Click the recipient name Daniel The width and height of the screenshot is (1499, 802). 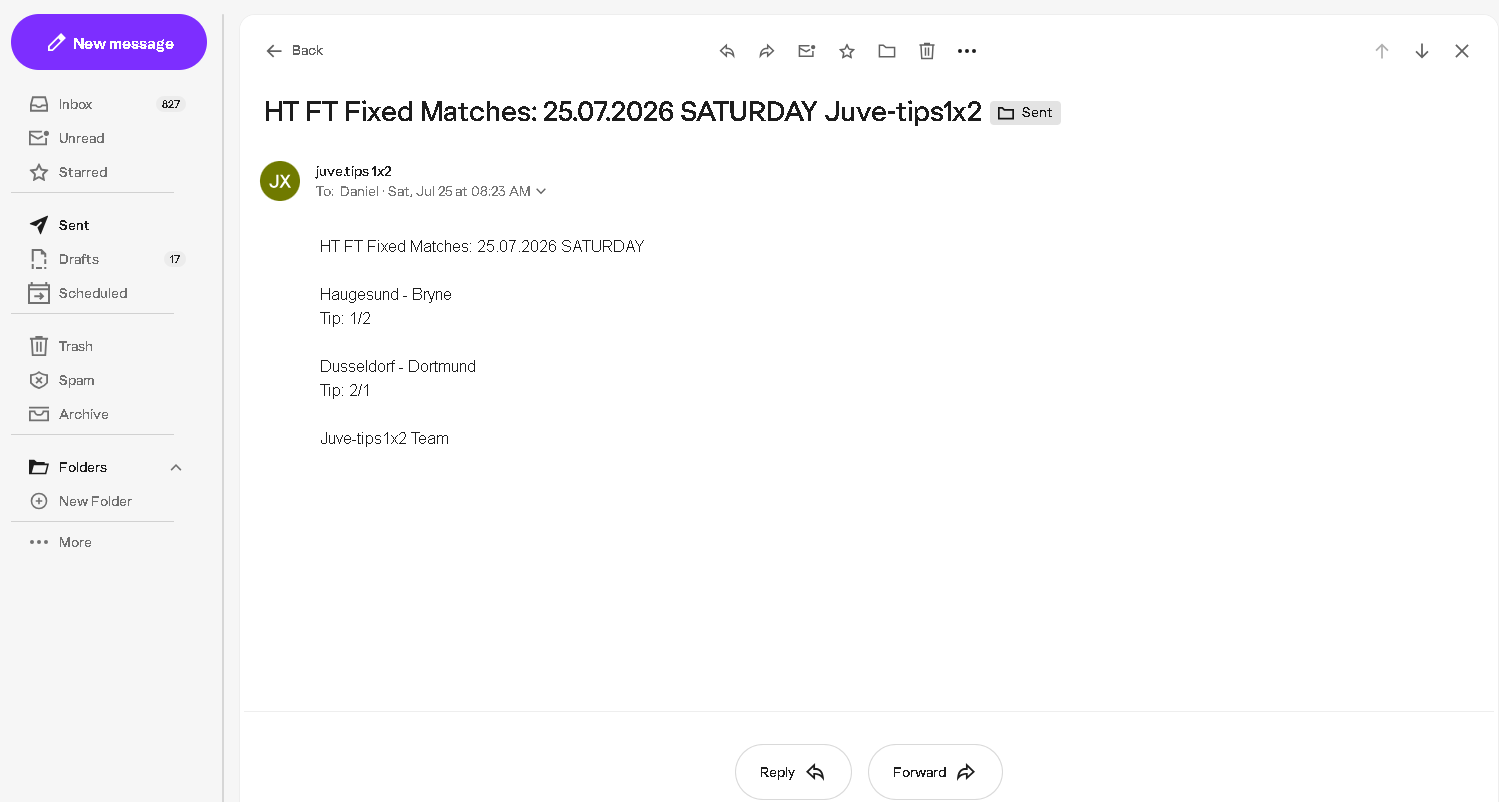[x=359, y=191]
